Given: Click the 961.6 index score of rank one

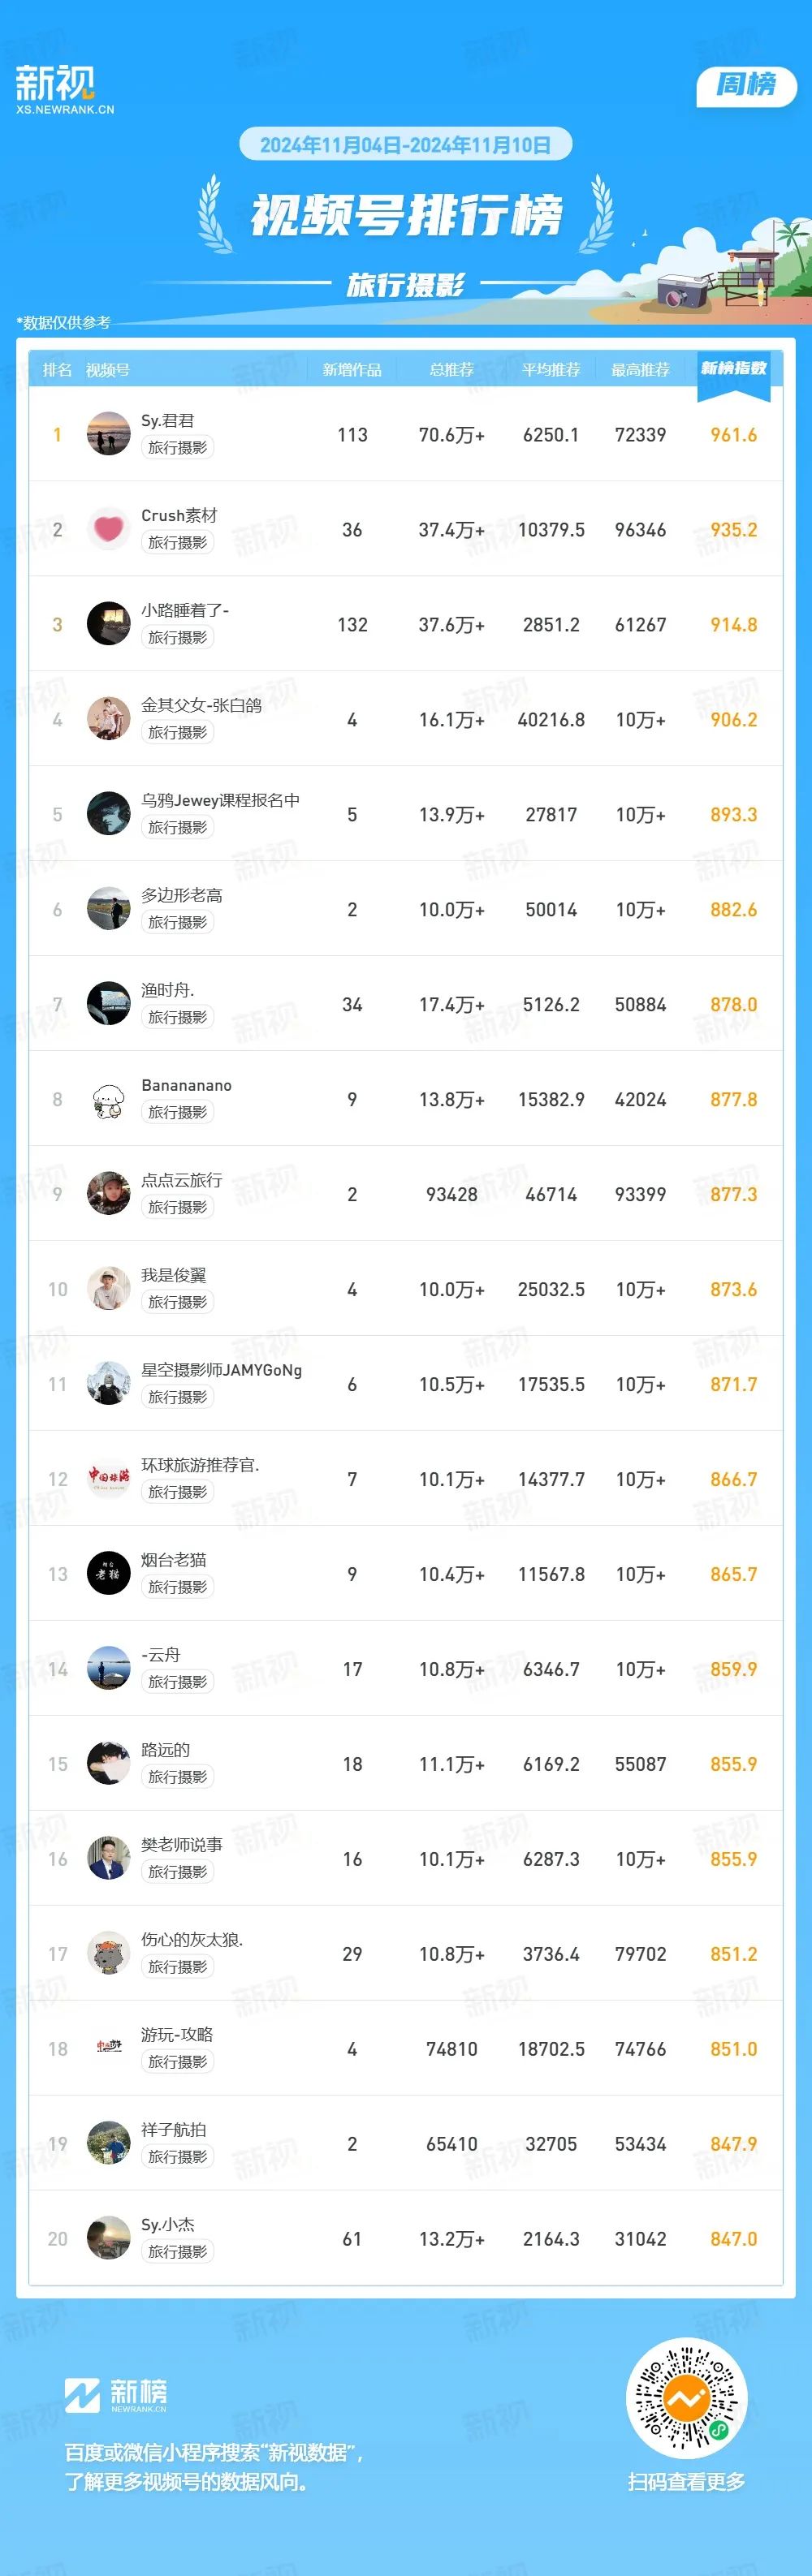Looking at the screenshot, I should click(733, 435).
